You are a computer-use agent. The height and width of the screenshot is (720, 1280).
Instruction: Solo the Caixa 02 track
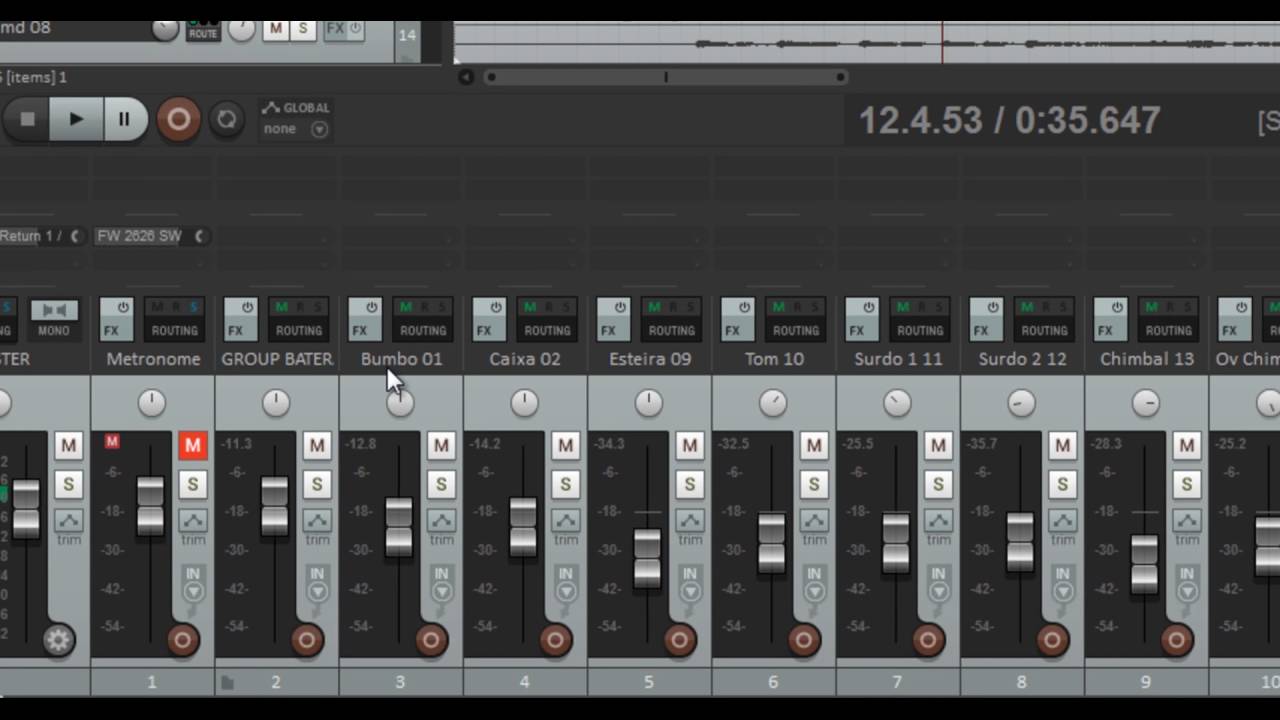click(565, 485)
